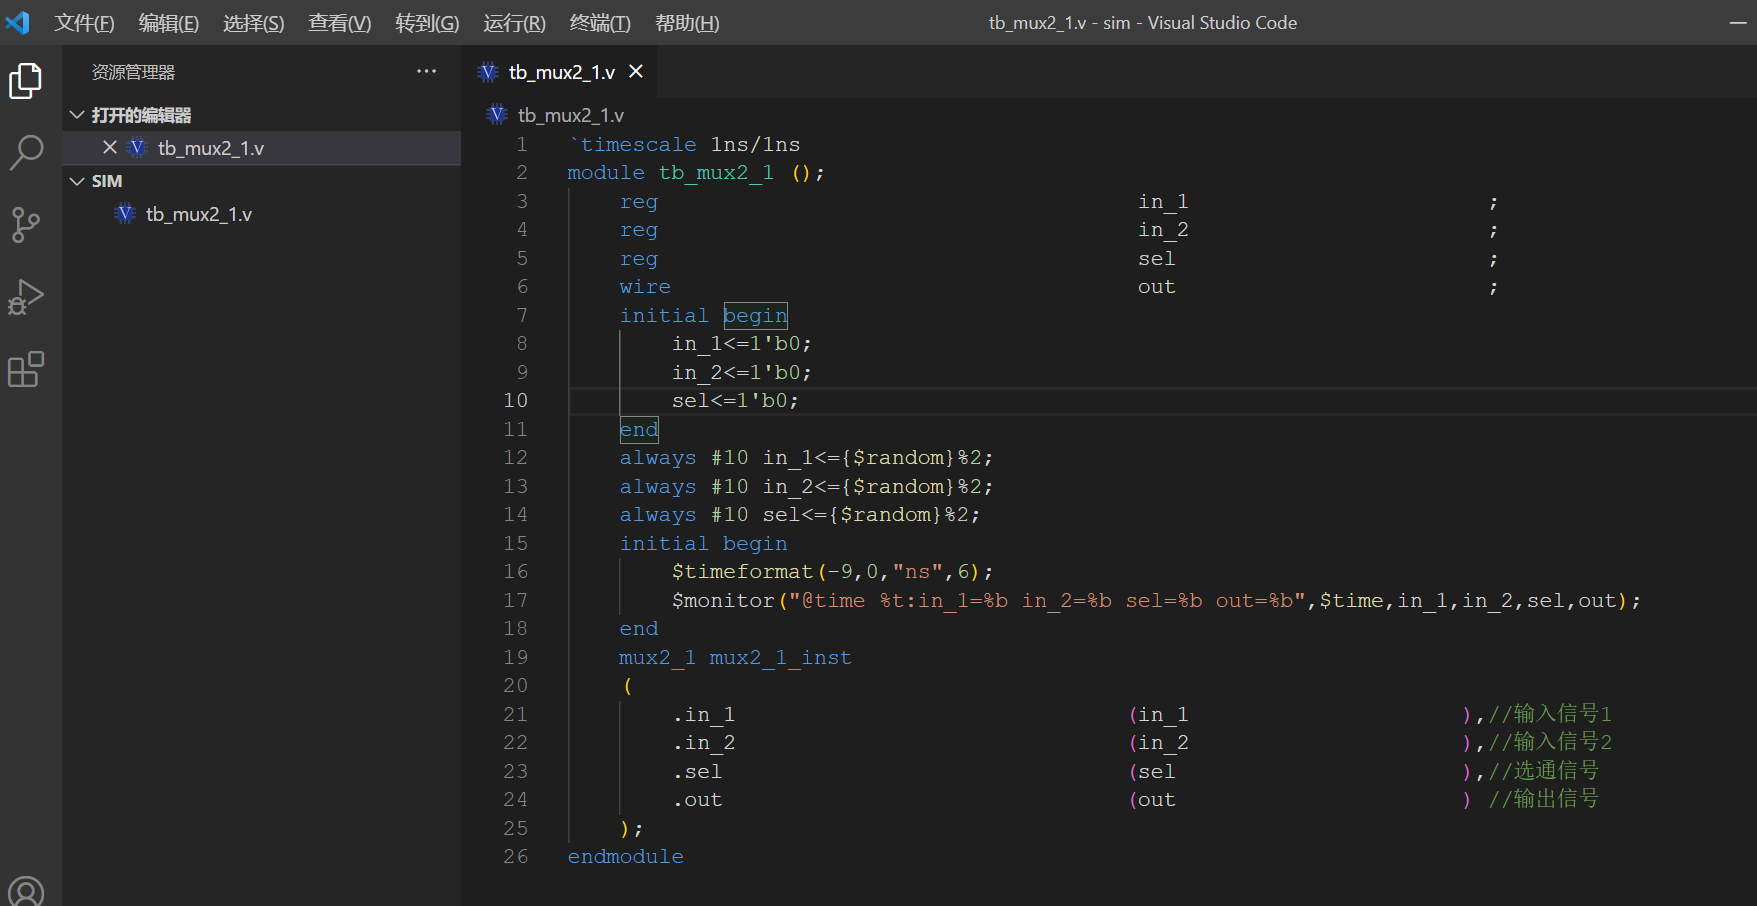
Task: Open the Accounts icon at bottom
Action: pyautogui.click(x=26, y=891)
